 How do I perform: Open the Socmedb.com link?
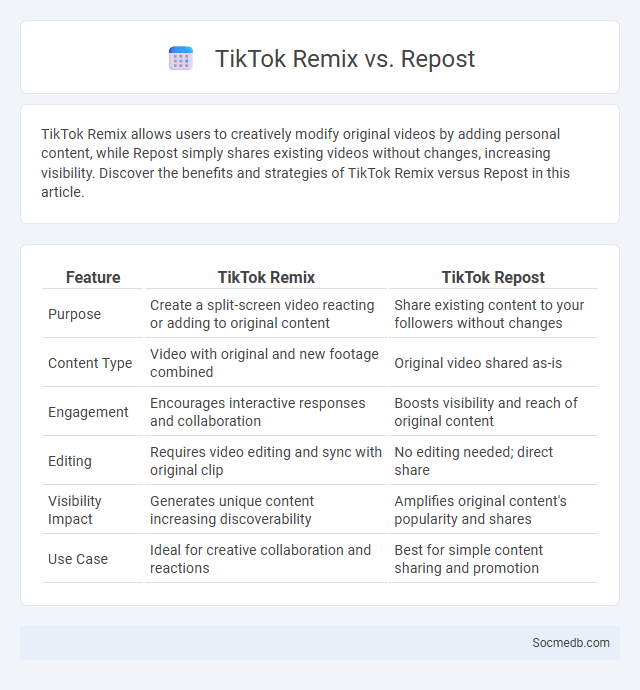[570, 642]
